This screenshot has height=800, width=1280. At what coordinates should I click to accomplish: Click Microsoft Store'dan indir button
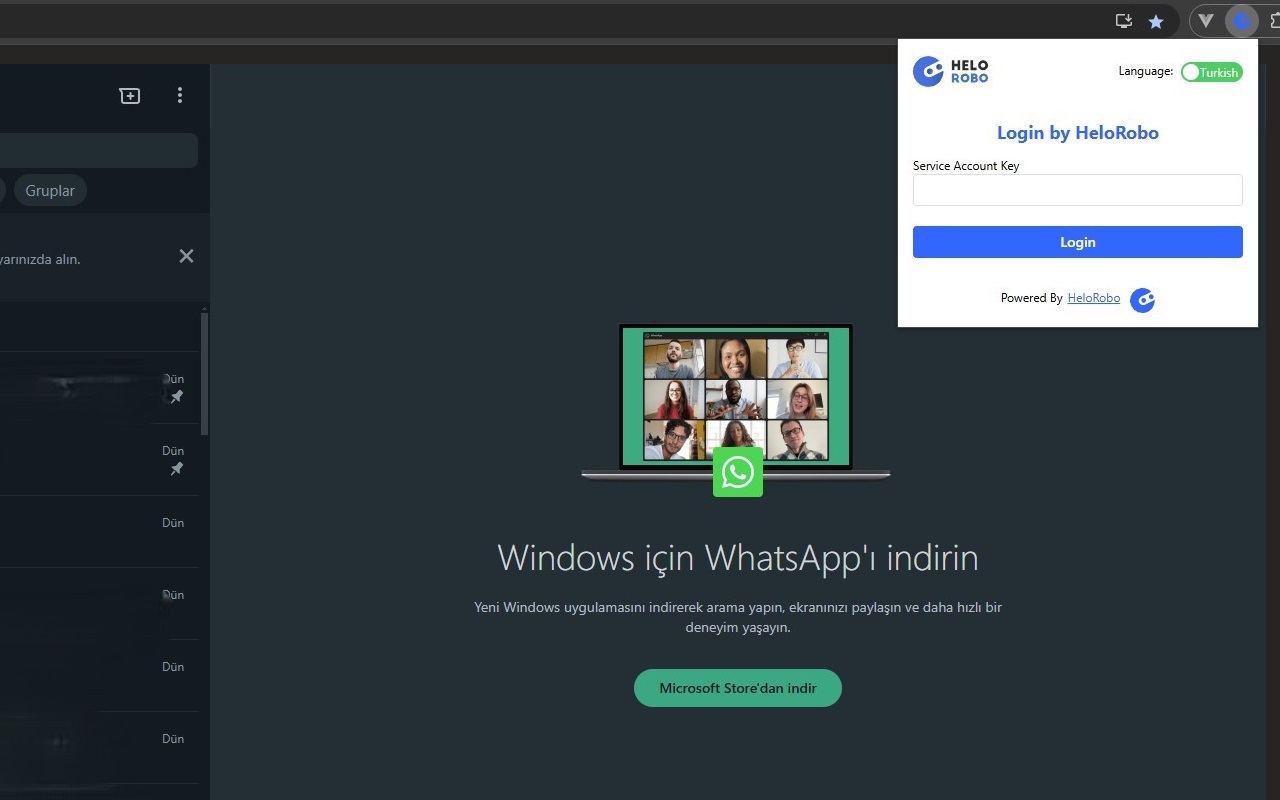[738, 688]
